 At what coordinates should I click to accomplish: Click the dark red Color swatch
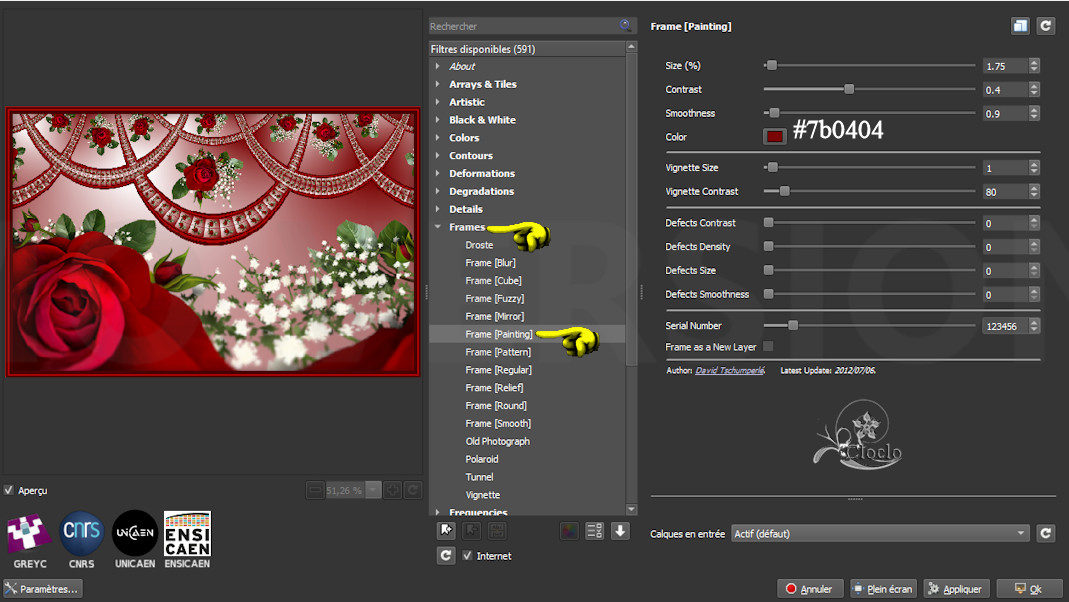click(x=775, y=137)
